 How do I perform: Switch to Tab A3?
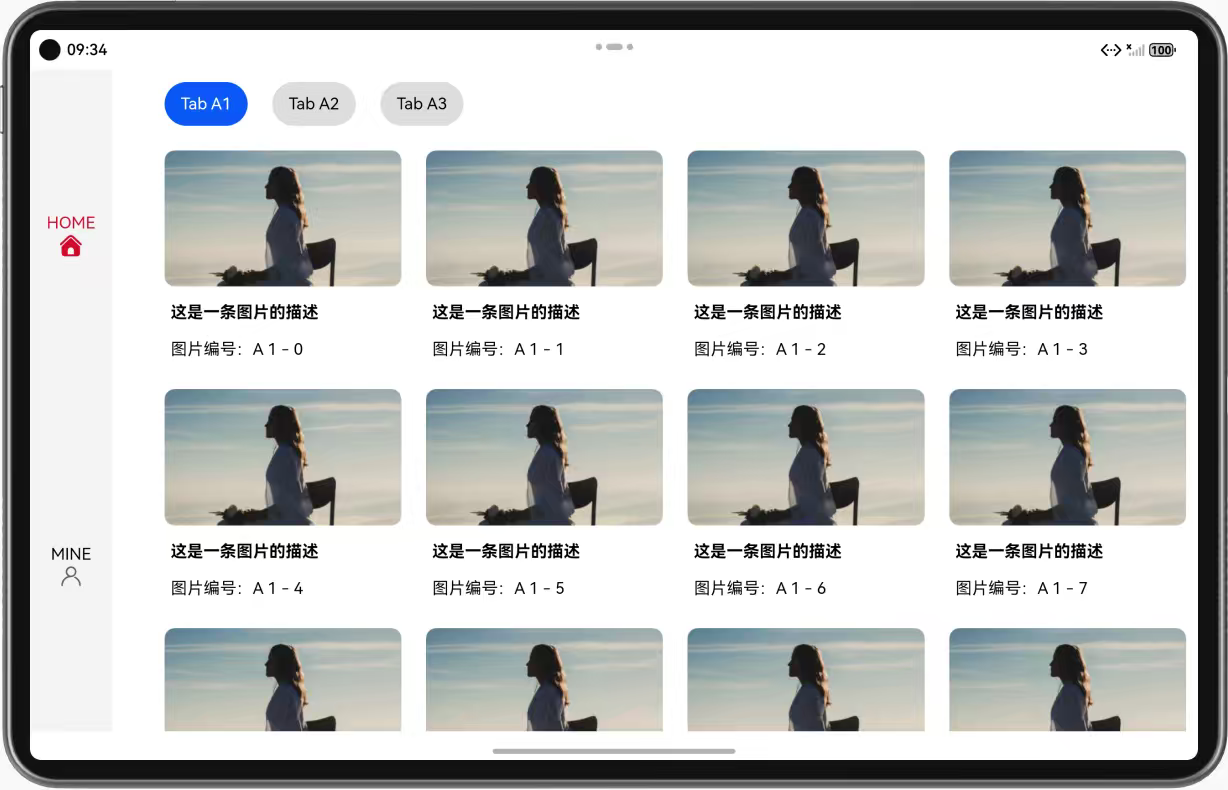point(422,104)
